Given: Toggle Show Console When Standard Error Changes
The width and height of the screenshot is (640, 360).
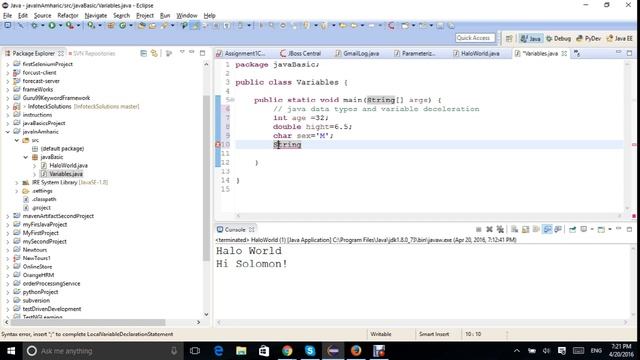Looking at the screenshot, I should [558, 229].
